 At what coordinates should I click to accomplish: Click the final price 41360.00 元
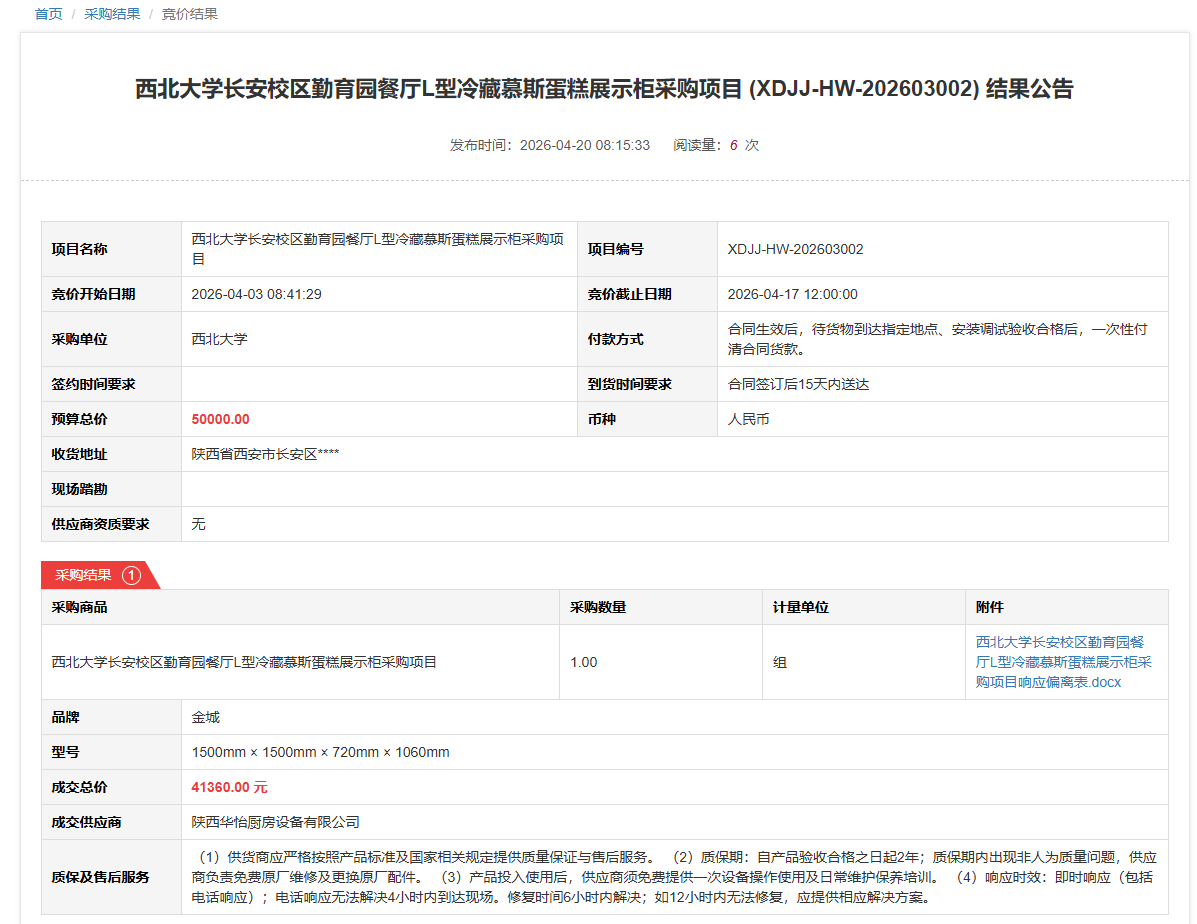pyautogui.click(x=229, y=787)
